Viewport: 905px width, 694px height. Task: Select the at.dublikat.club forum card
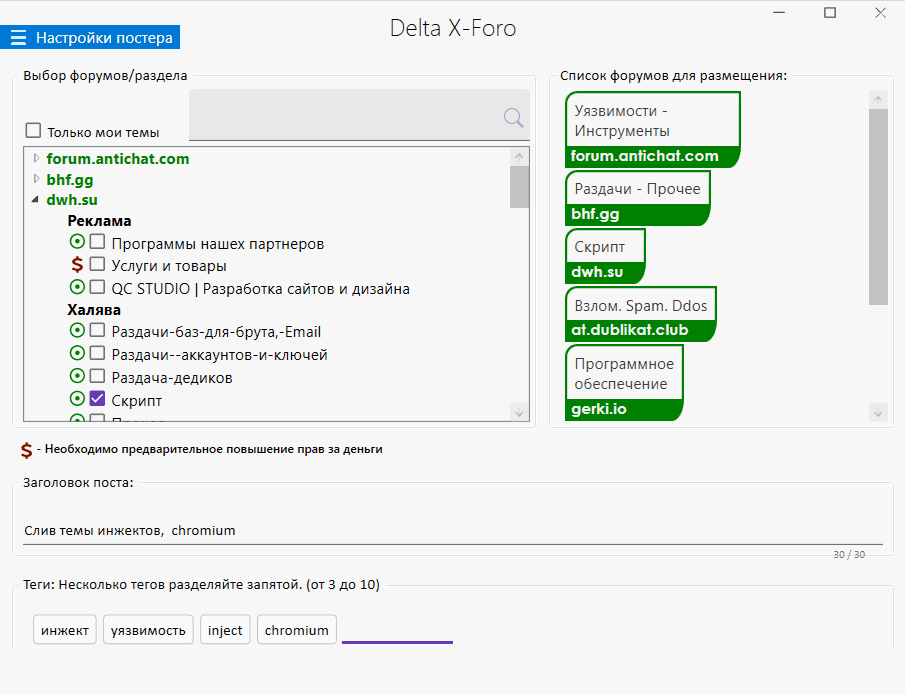[x=641, y=316]
